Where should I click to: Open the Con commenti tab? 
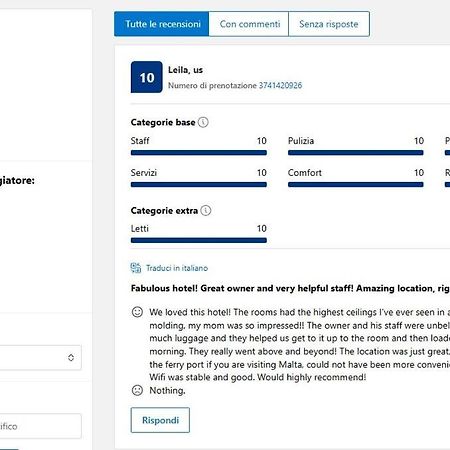point(249,24)
